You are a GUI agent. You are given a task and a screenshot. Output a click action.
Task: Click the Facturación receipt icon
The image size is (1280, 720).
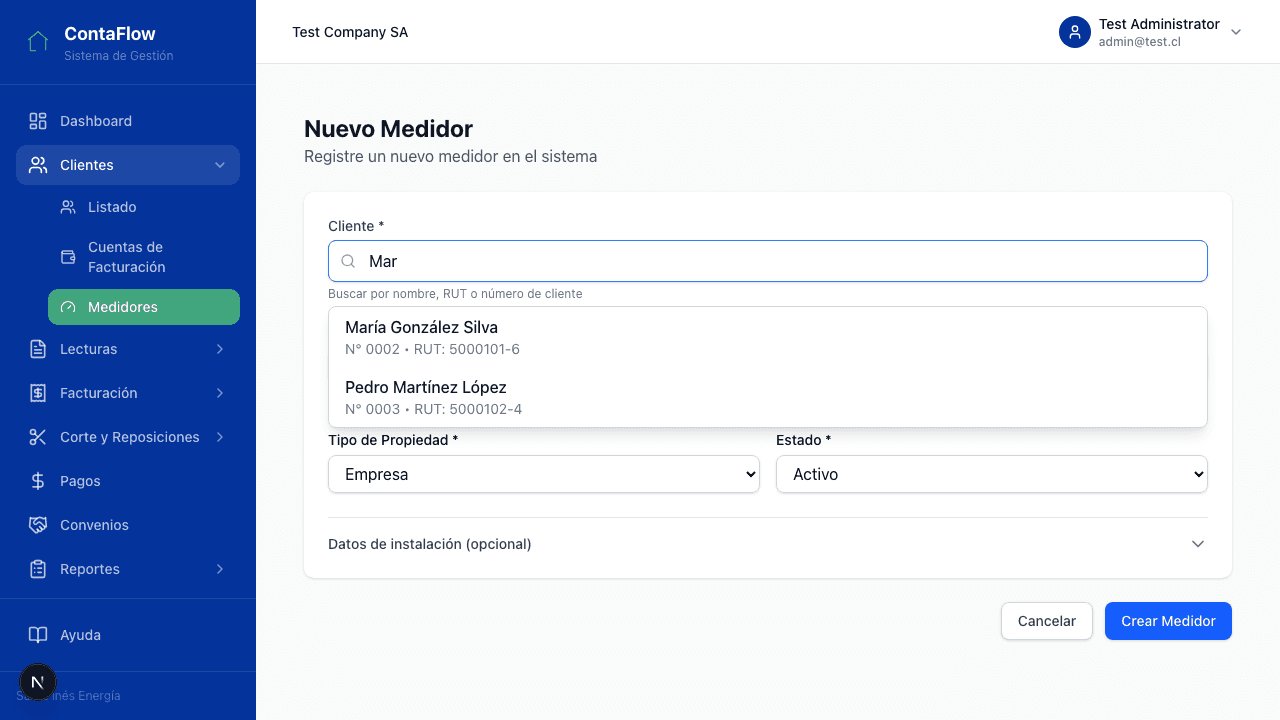38,393
